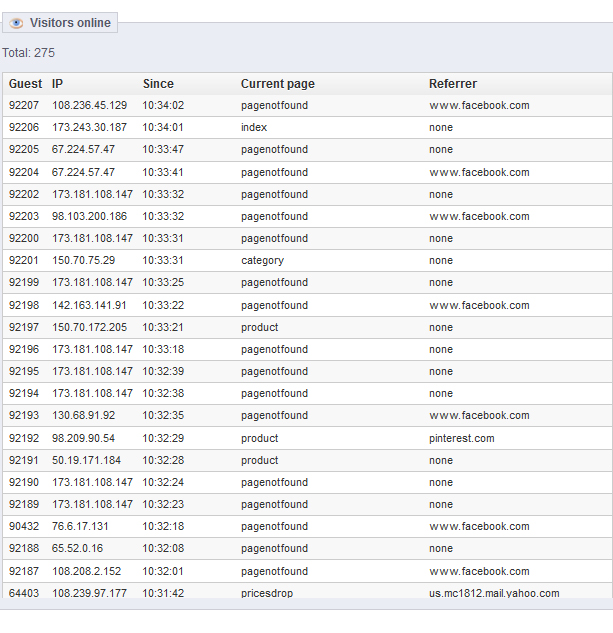Click the index current page entry

254,127
